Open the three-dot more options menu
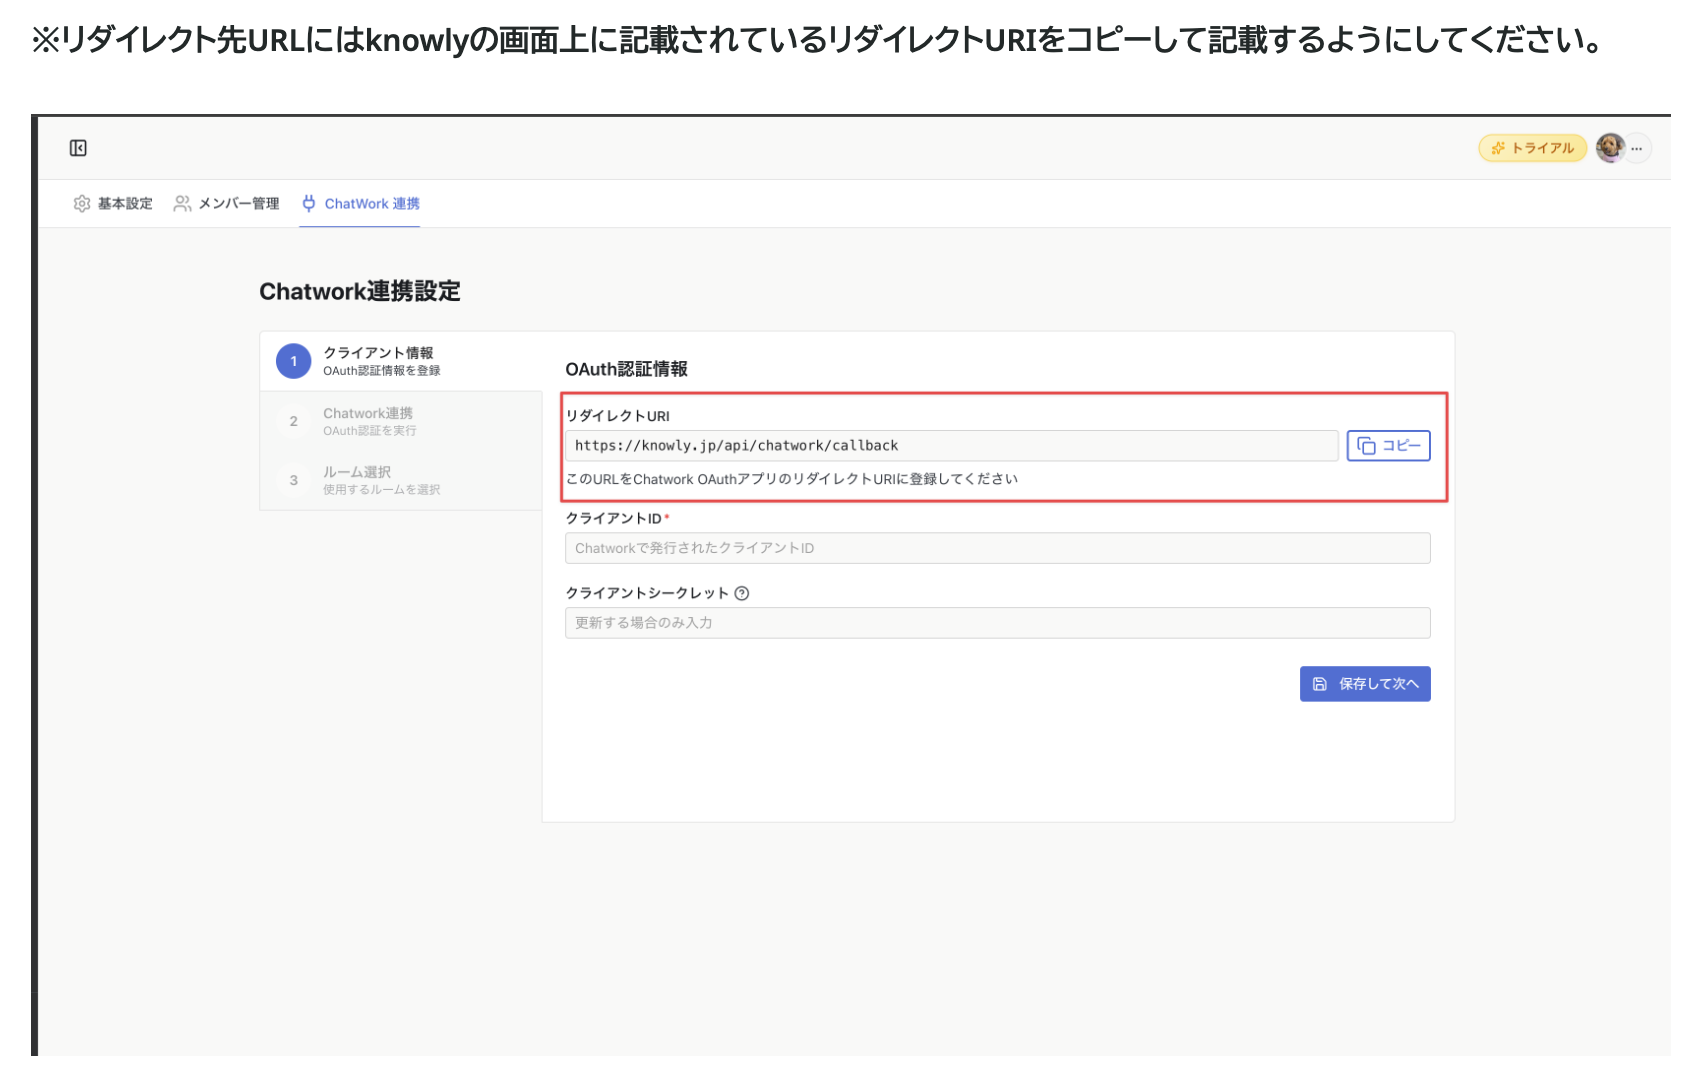Image resolution: width=1704 pixels, height=1088 pixels. (x=1637, y=147)
